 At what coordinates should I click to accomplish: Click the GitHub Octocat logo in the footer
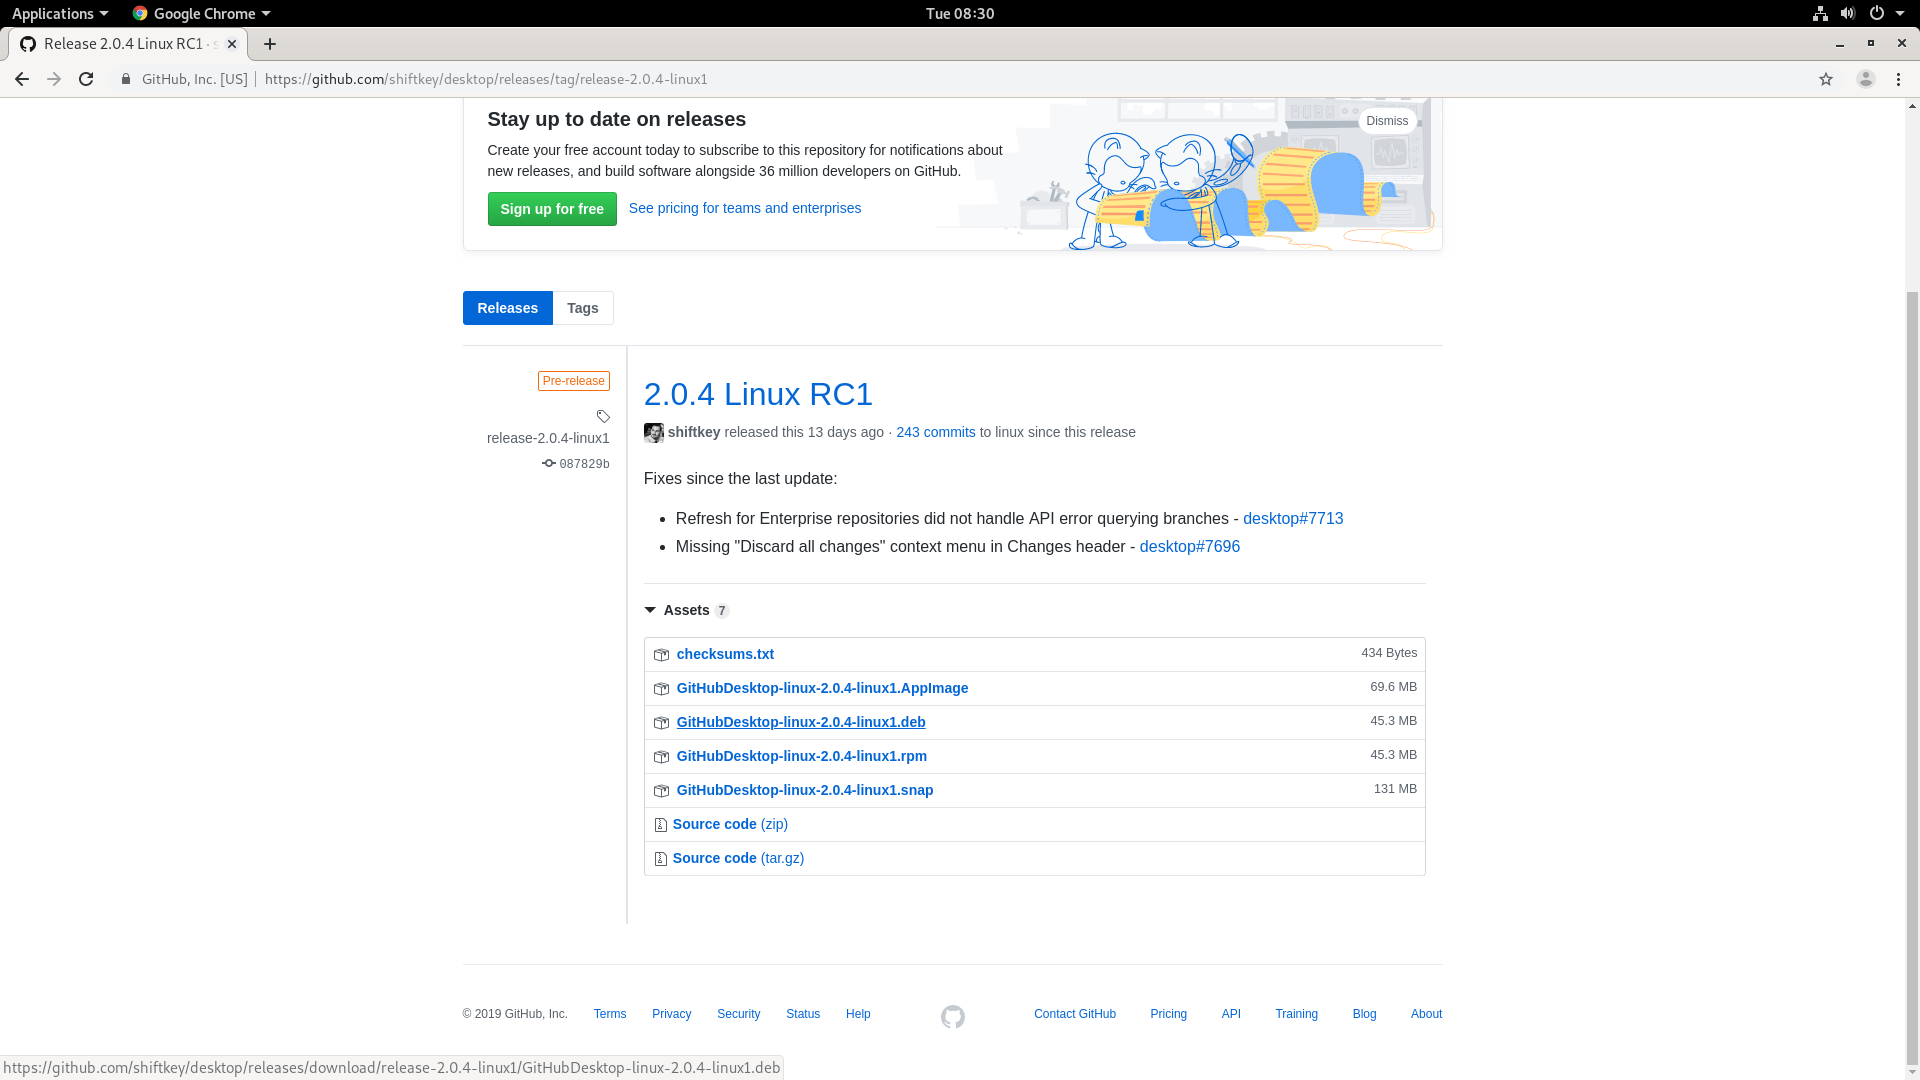click(953, 1017)
